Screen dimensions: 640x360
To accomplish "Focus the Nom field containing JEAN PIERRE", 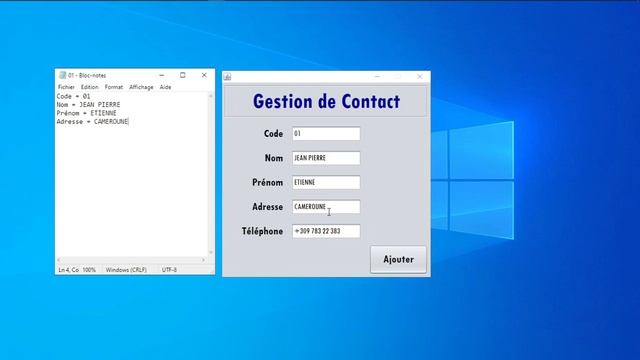I will (326, 158).
